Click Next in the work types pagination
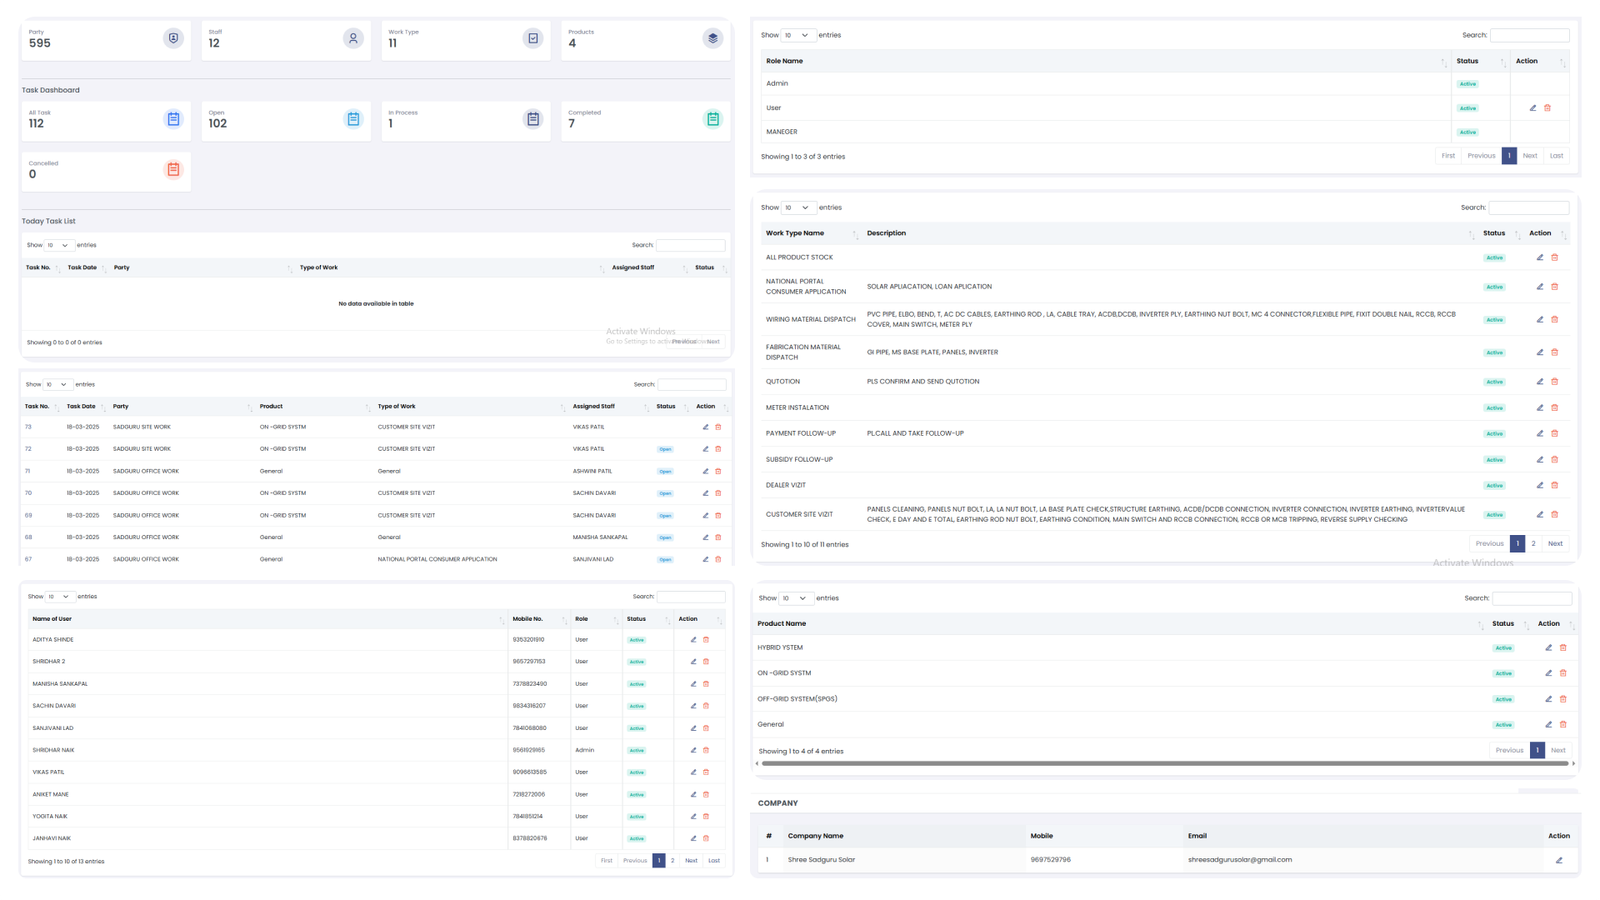This screenshot has height=900, width=1600. 1555,544
